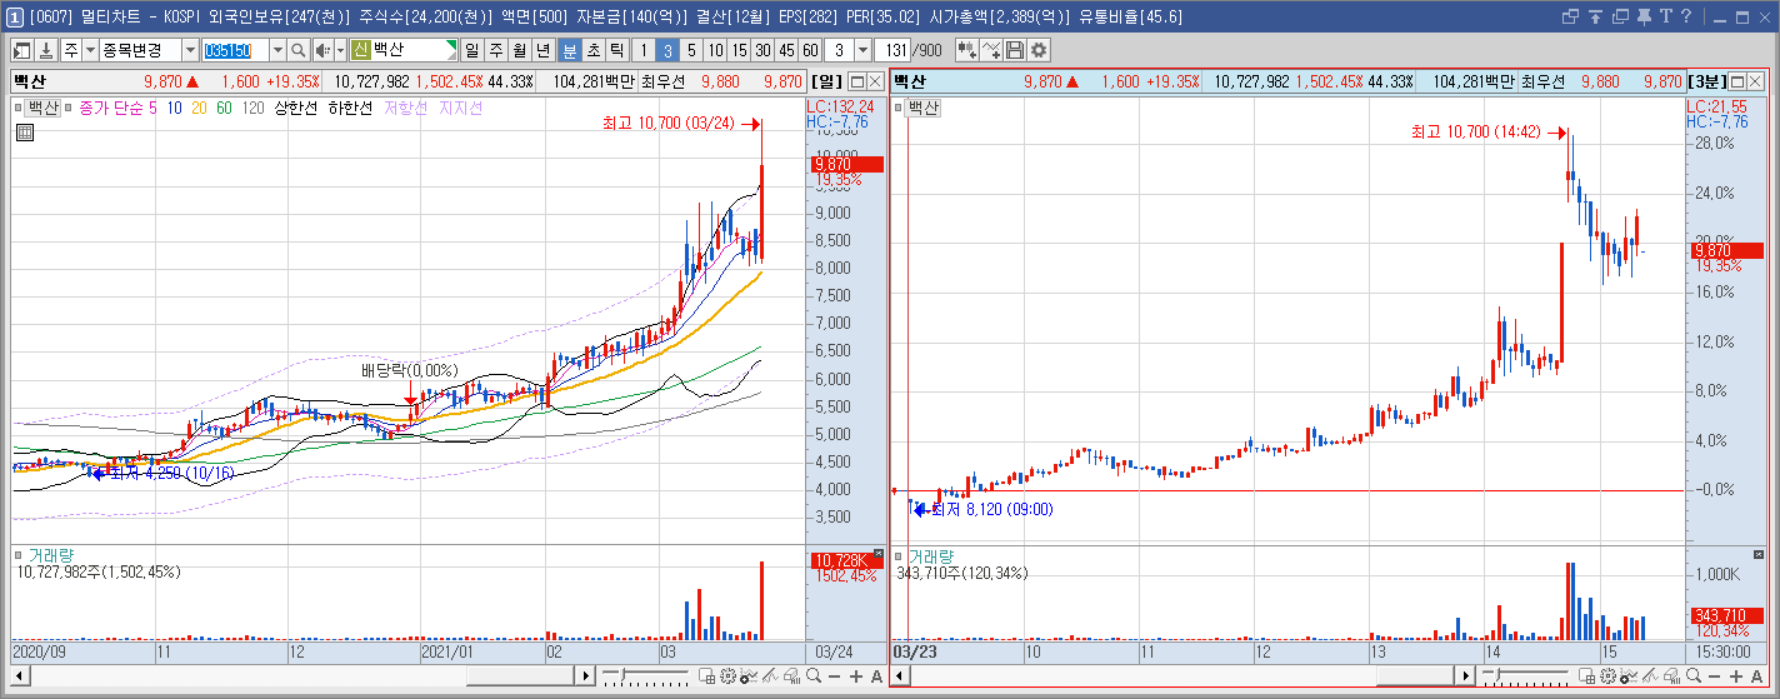Toggle the 거래량 volume indicator in left chart

18,555
